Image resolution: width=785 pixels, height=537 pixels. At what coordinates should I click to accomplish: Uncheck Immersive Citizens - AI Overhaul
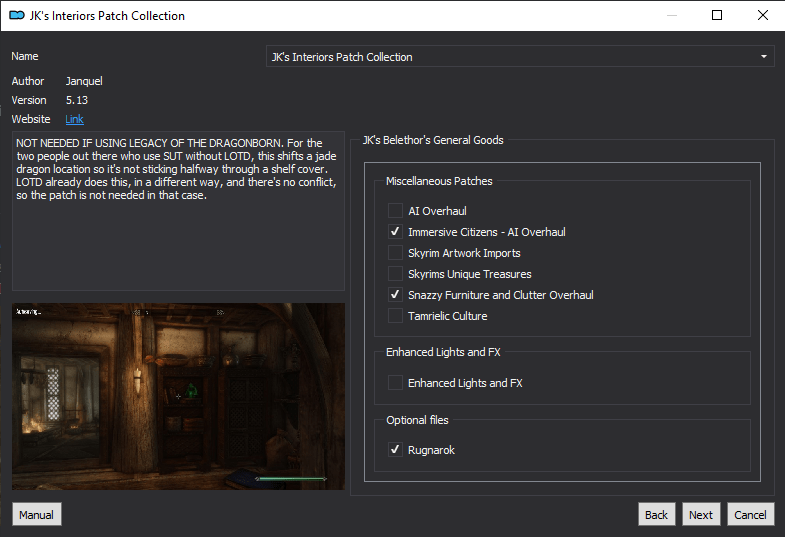click(x=395, y=232)
